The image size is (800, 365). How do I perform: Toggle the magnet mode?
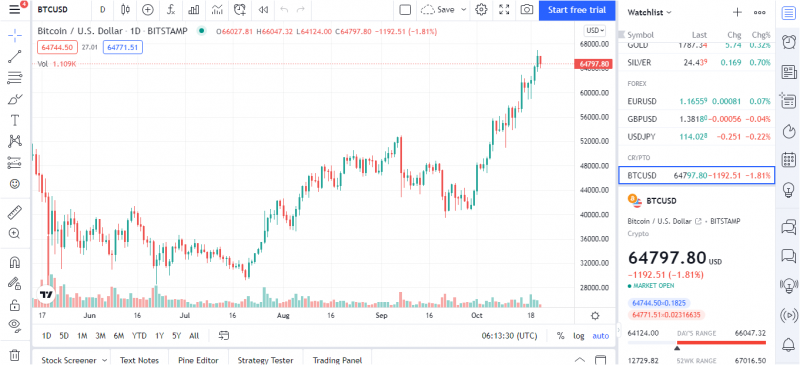click(x=15, y=262)
